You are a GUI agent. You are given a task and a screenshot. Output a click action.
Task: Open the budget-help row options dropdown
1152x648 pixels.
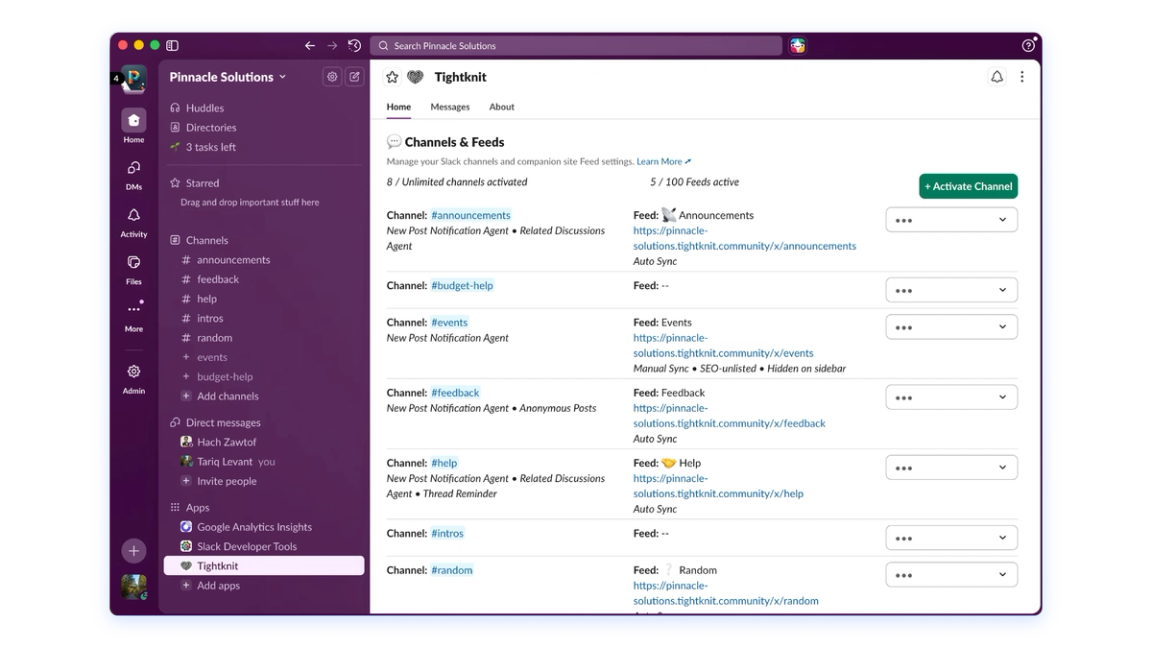[x=951, y=290]
